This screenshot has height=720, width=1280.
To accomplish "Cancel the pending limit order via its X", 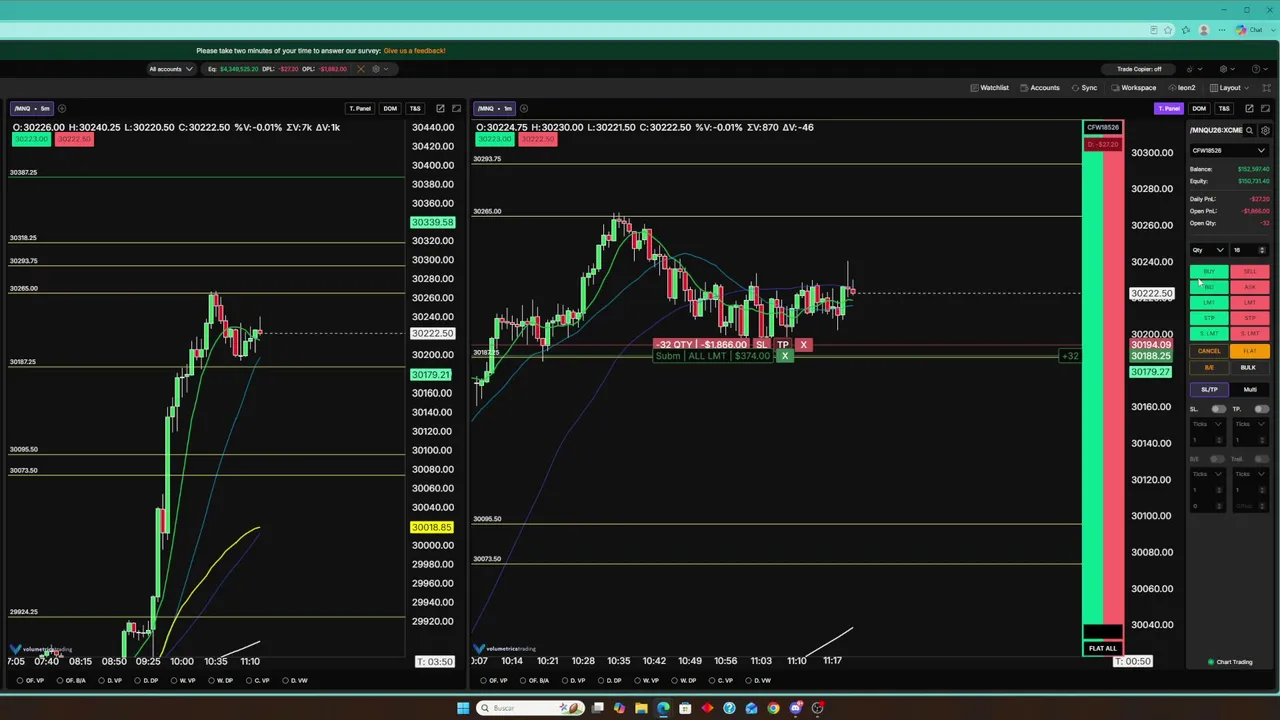I will (785, 356).
